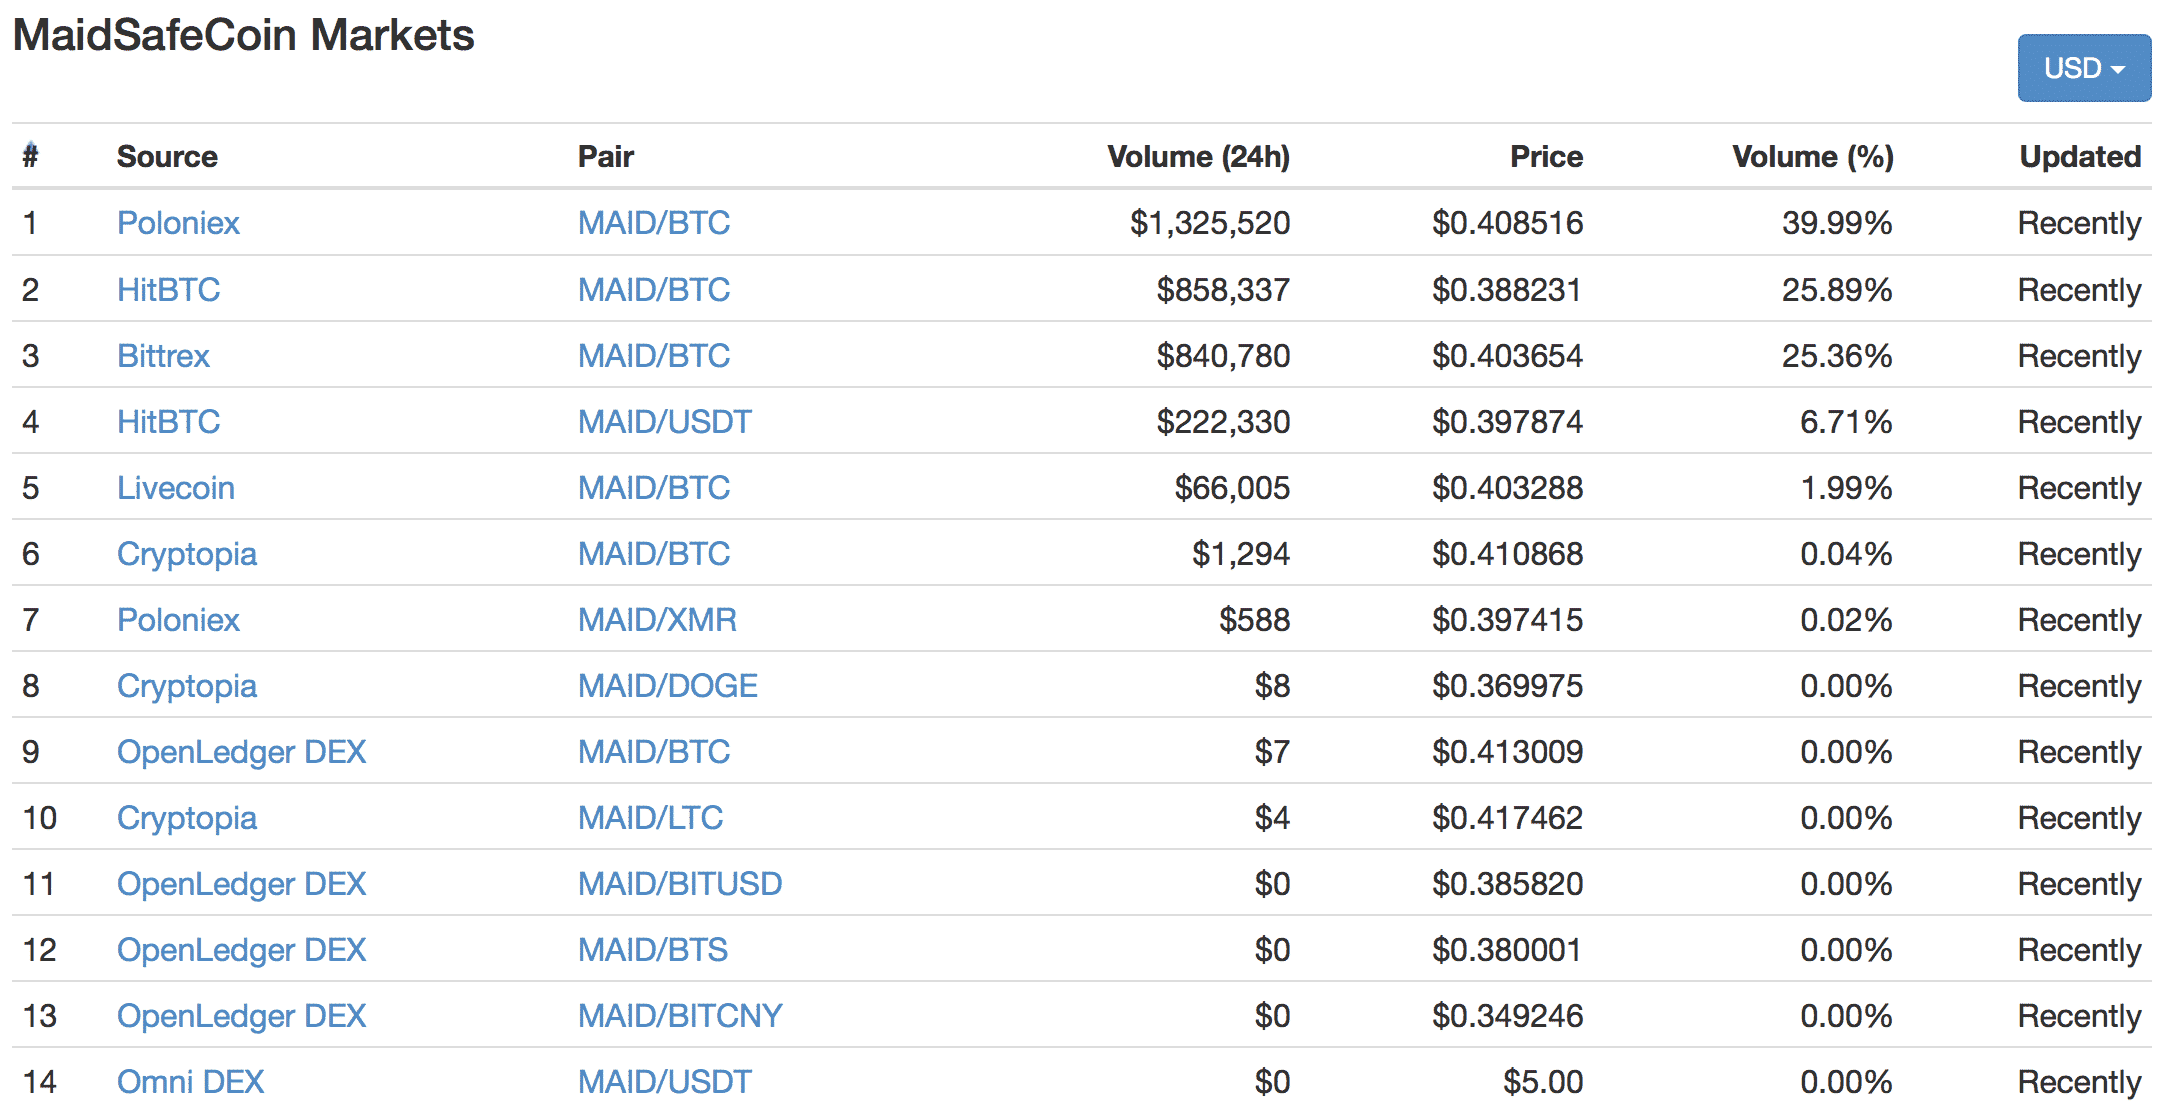
Task: Open MAID/BTC pair in Livecoin row
Action: coord(654,487)
